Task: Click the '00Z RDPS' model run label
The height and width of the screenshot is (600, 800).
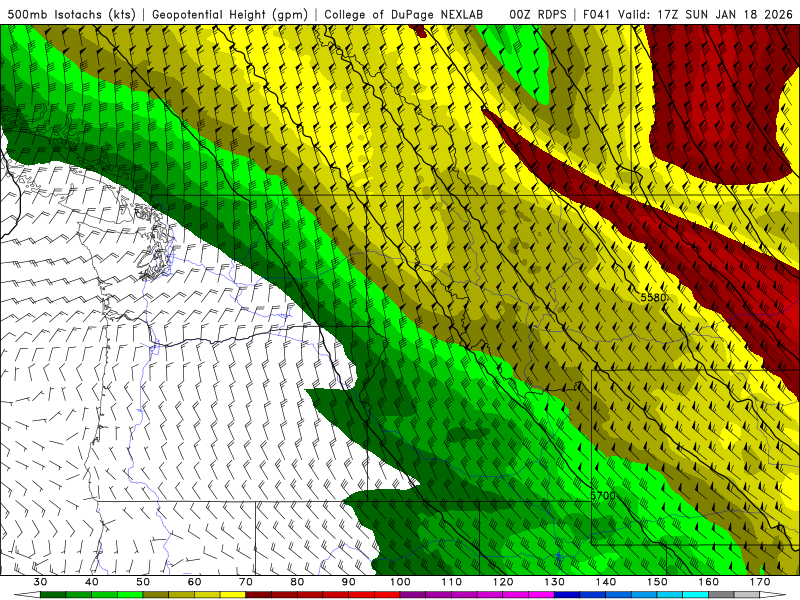Action: pyautogui.click(x=538, y=14)
